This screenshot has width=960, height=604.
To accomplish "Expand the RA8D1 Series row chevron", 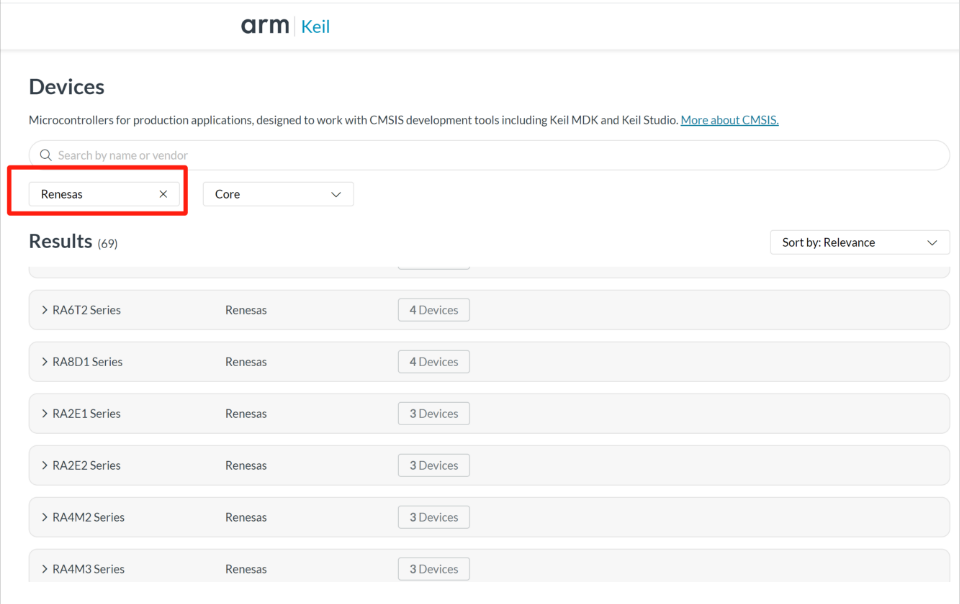I will (x=44, y=362).
